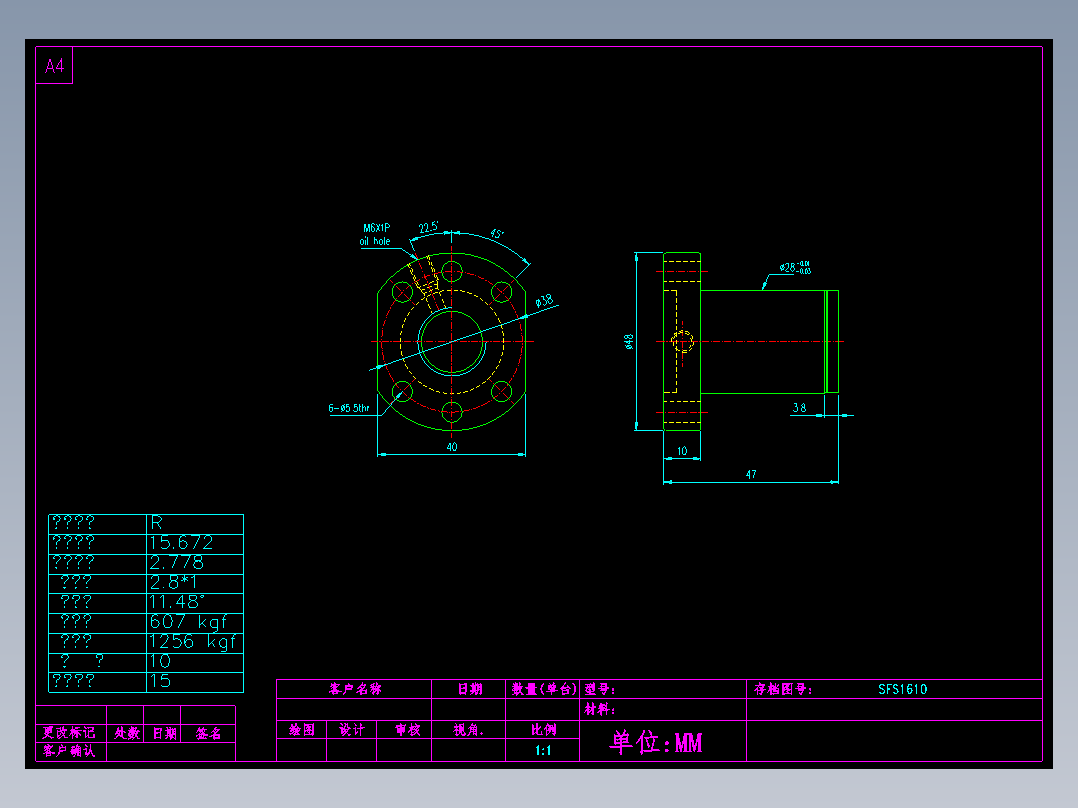Click the 客户名称 title block header

(355, 689)
